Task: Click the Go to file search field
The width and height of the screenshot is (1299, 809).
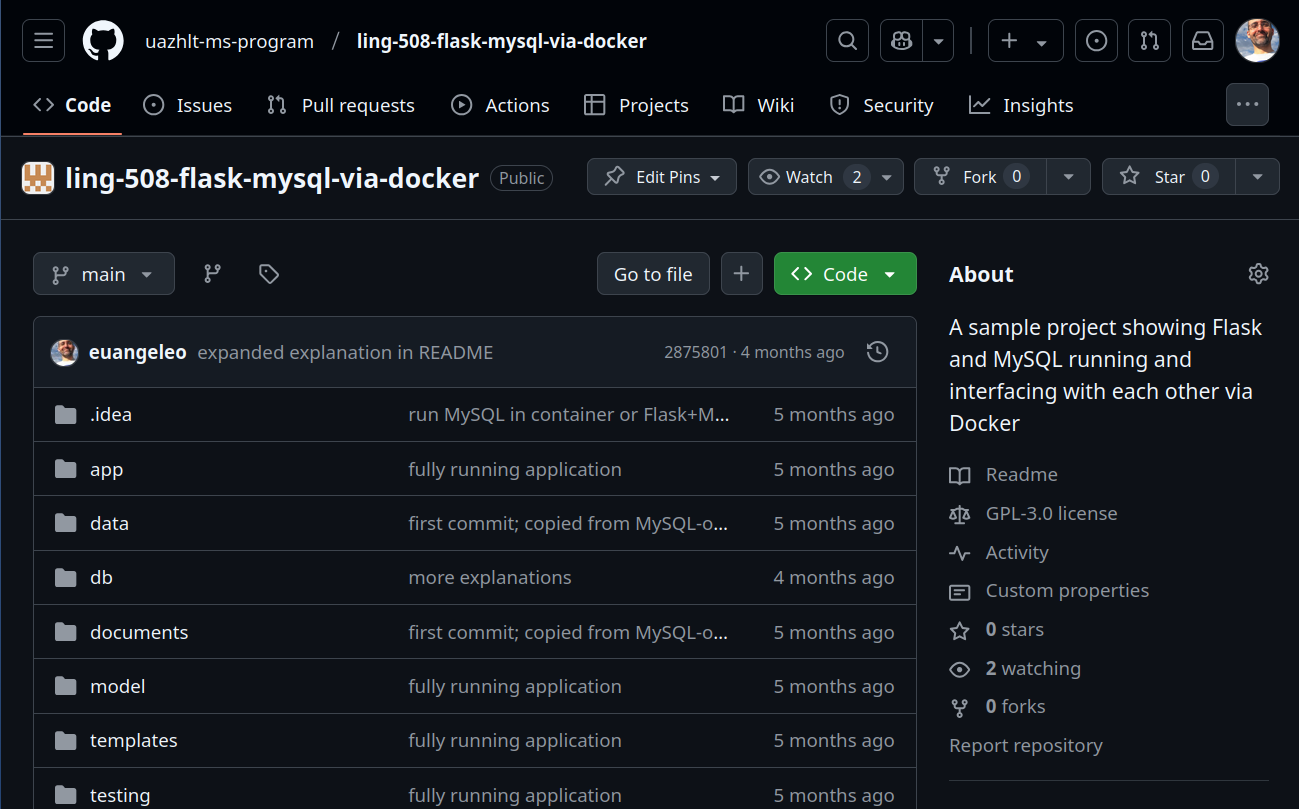Action: point(653,274)
